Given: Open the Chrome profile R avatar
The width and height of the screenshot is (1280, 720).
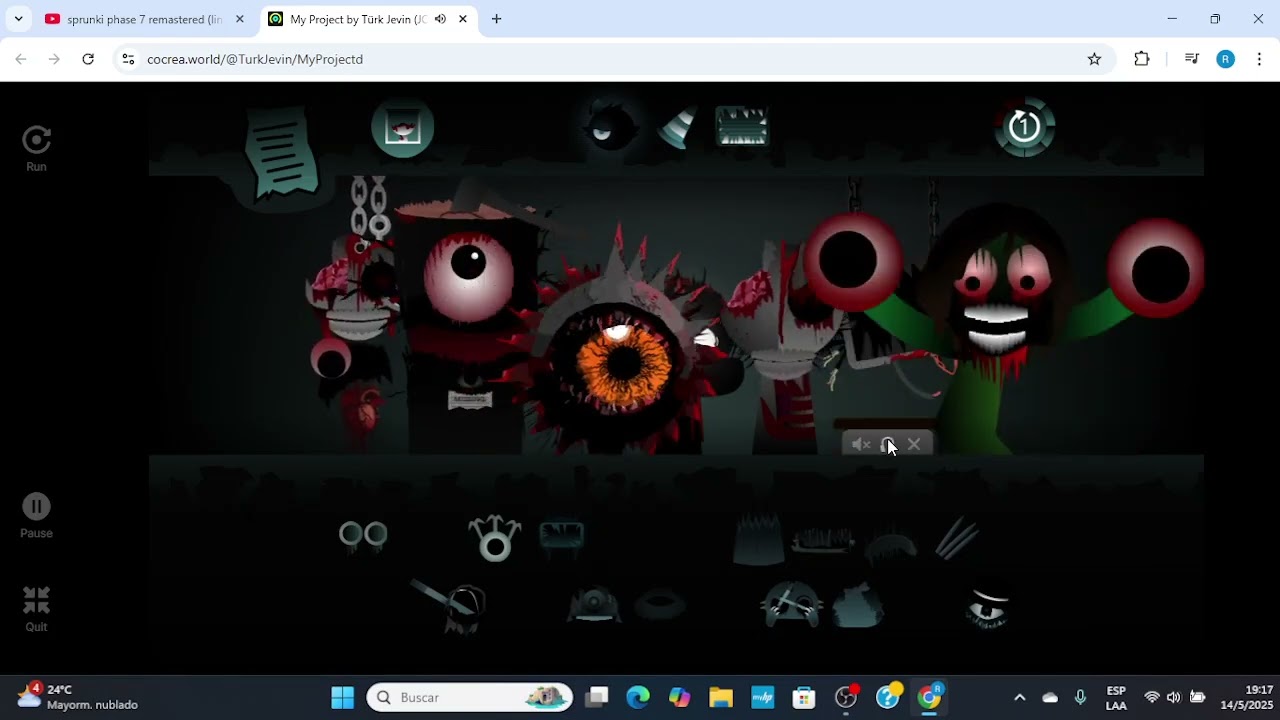Looking at the screenshot, I should tap(1225, 59).
